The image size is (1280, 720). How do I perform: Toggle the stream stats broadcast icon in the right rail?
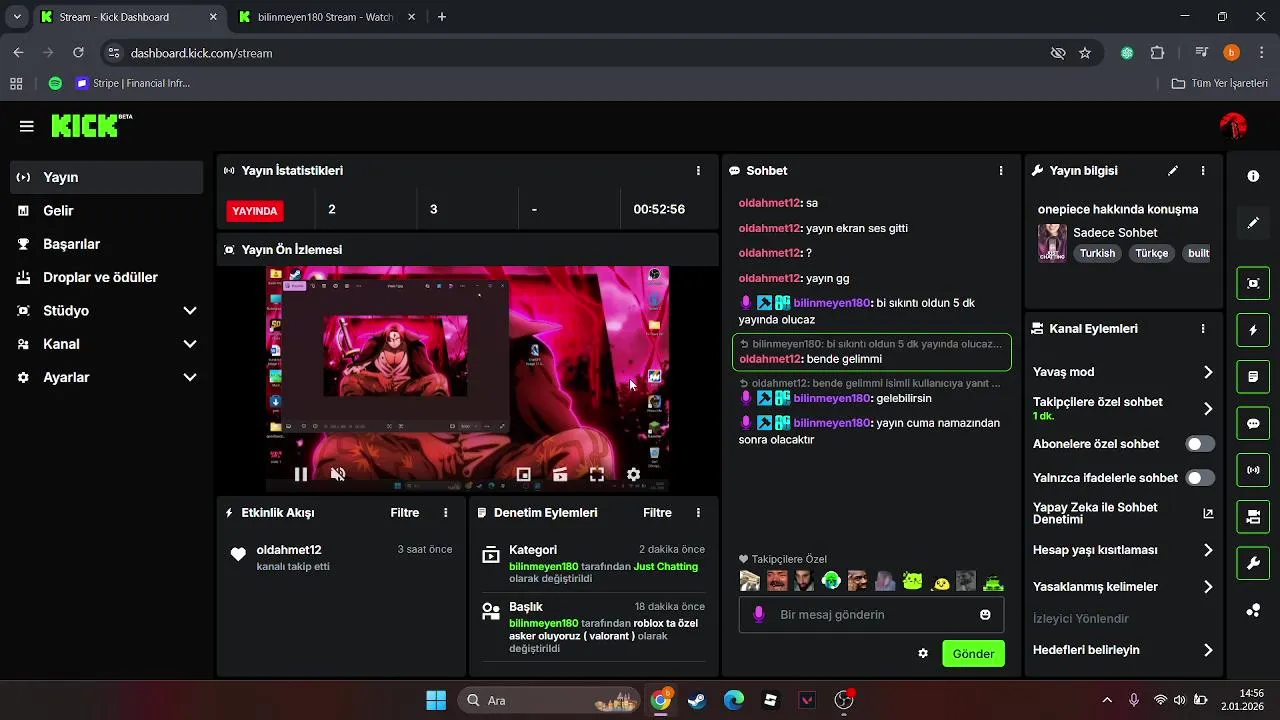pos(1253,470)
